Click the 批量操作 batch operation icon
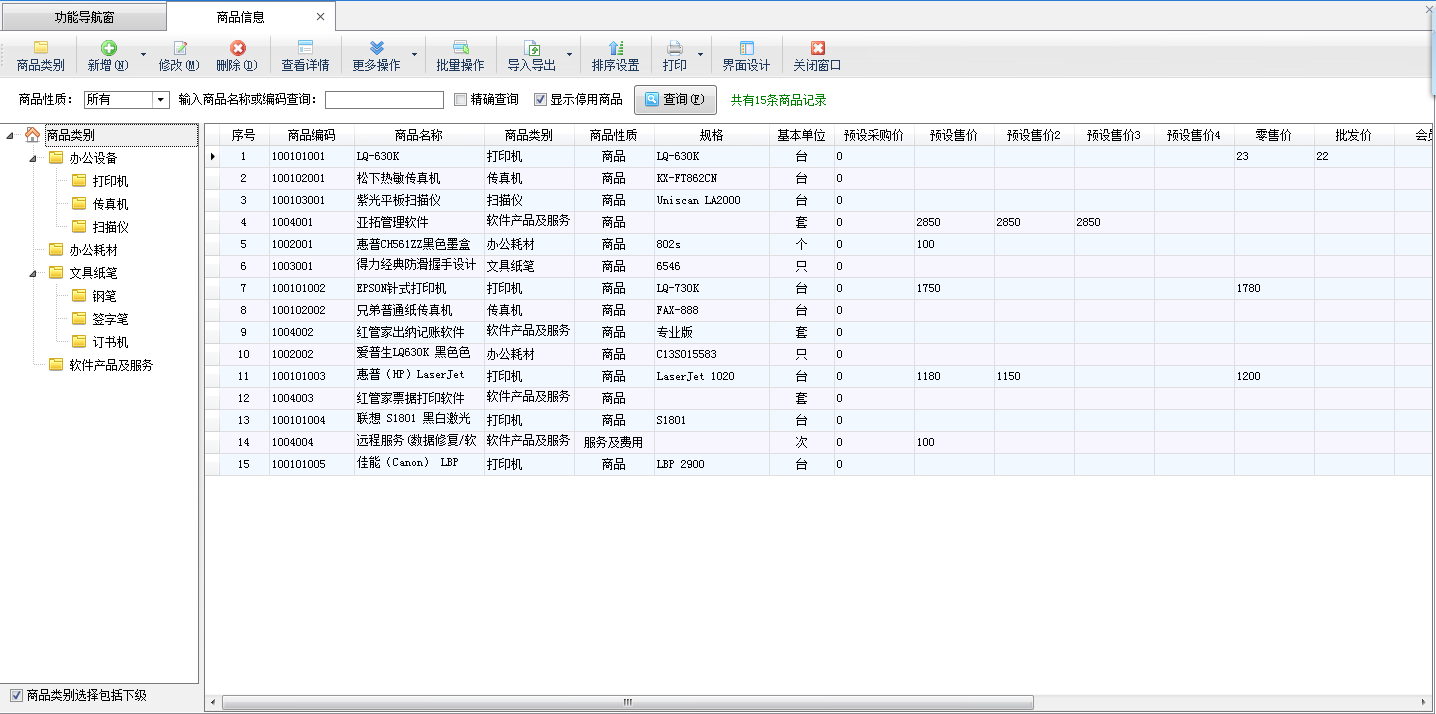 [x=460, y=48]
